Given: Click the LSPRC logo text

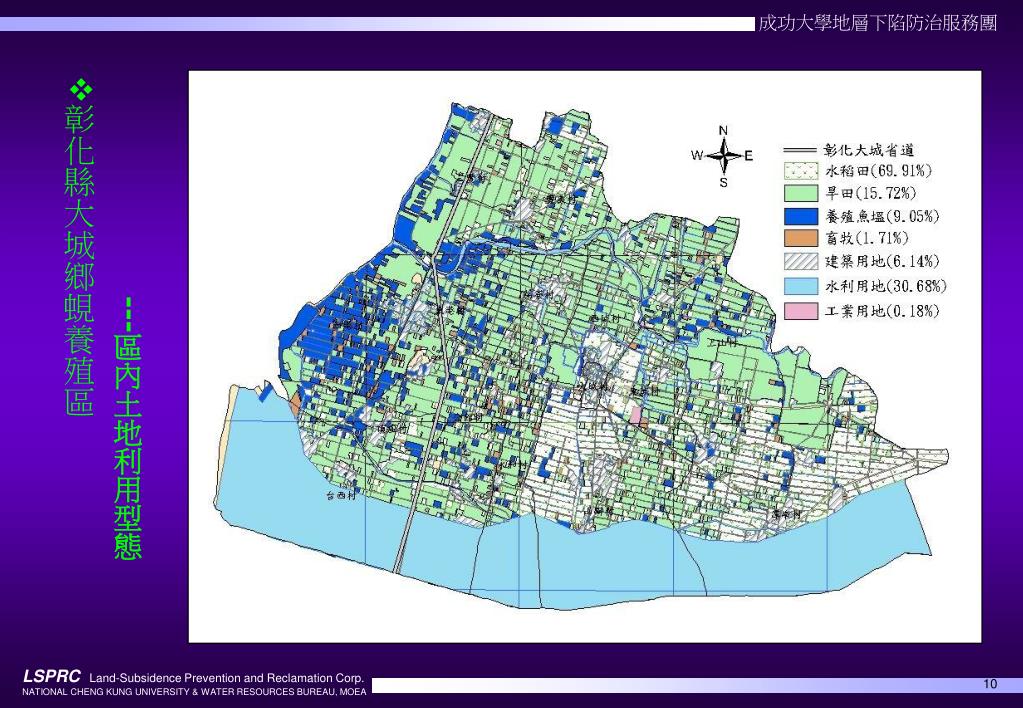Looking at the screenshot, I should pyautogui.click(x=52, y=676).
